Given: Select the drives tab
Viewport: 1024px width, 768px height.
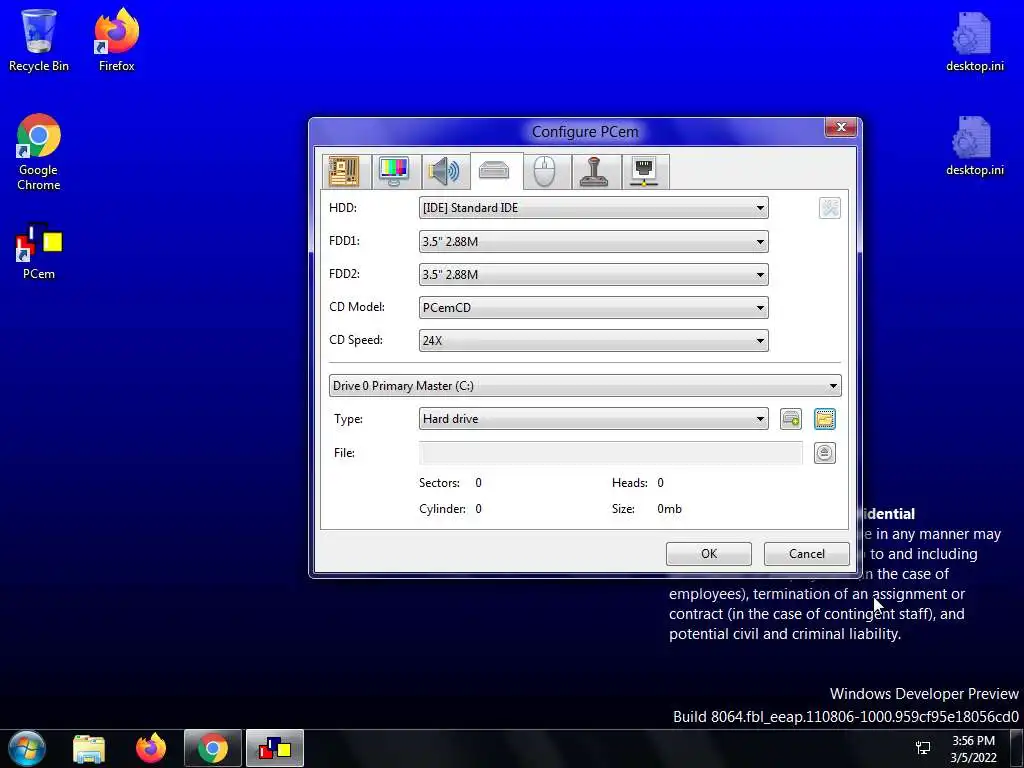Looking at the screenshot, I should [494, 171].
